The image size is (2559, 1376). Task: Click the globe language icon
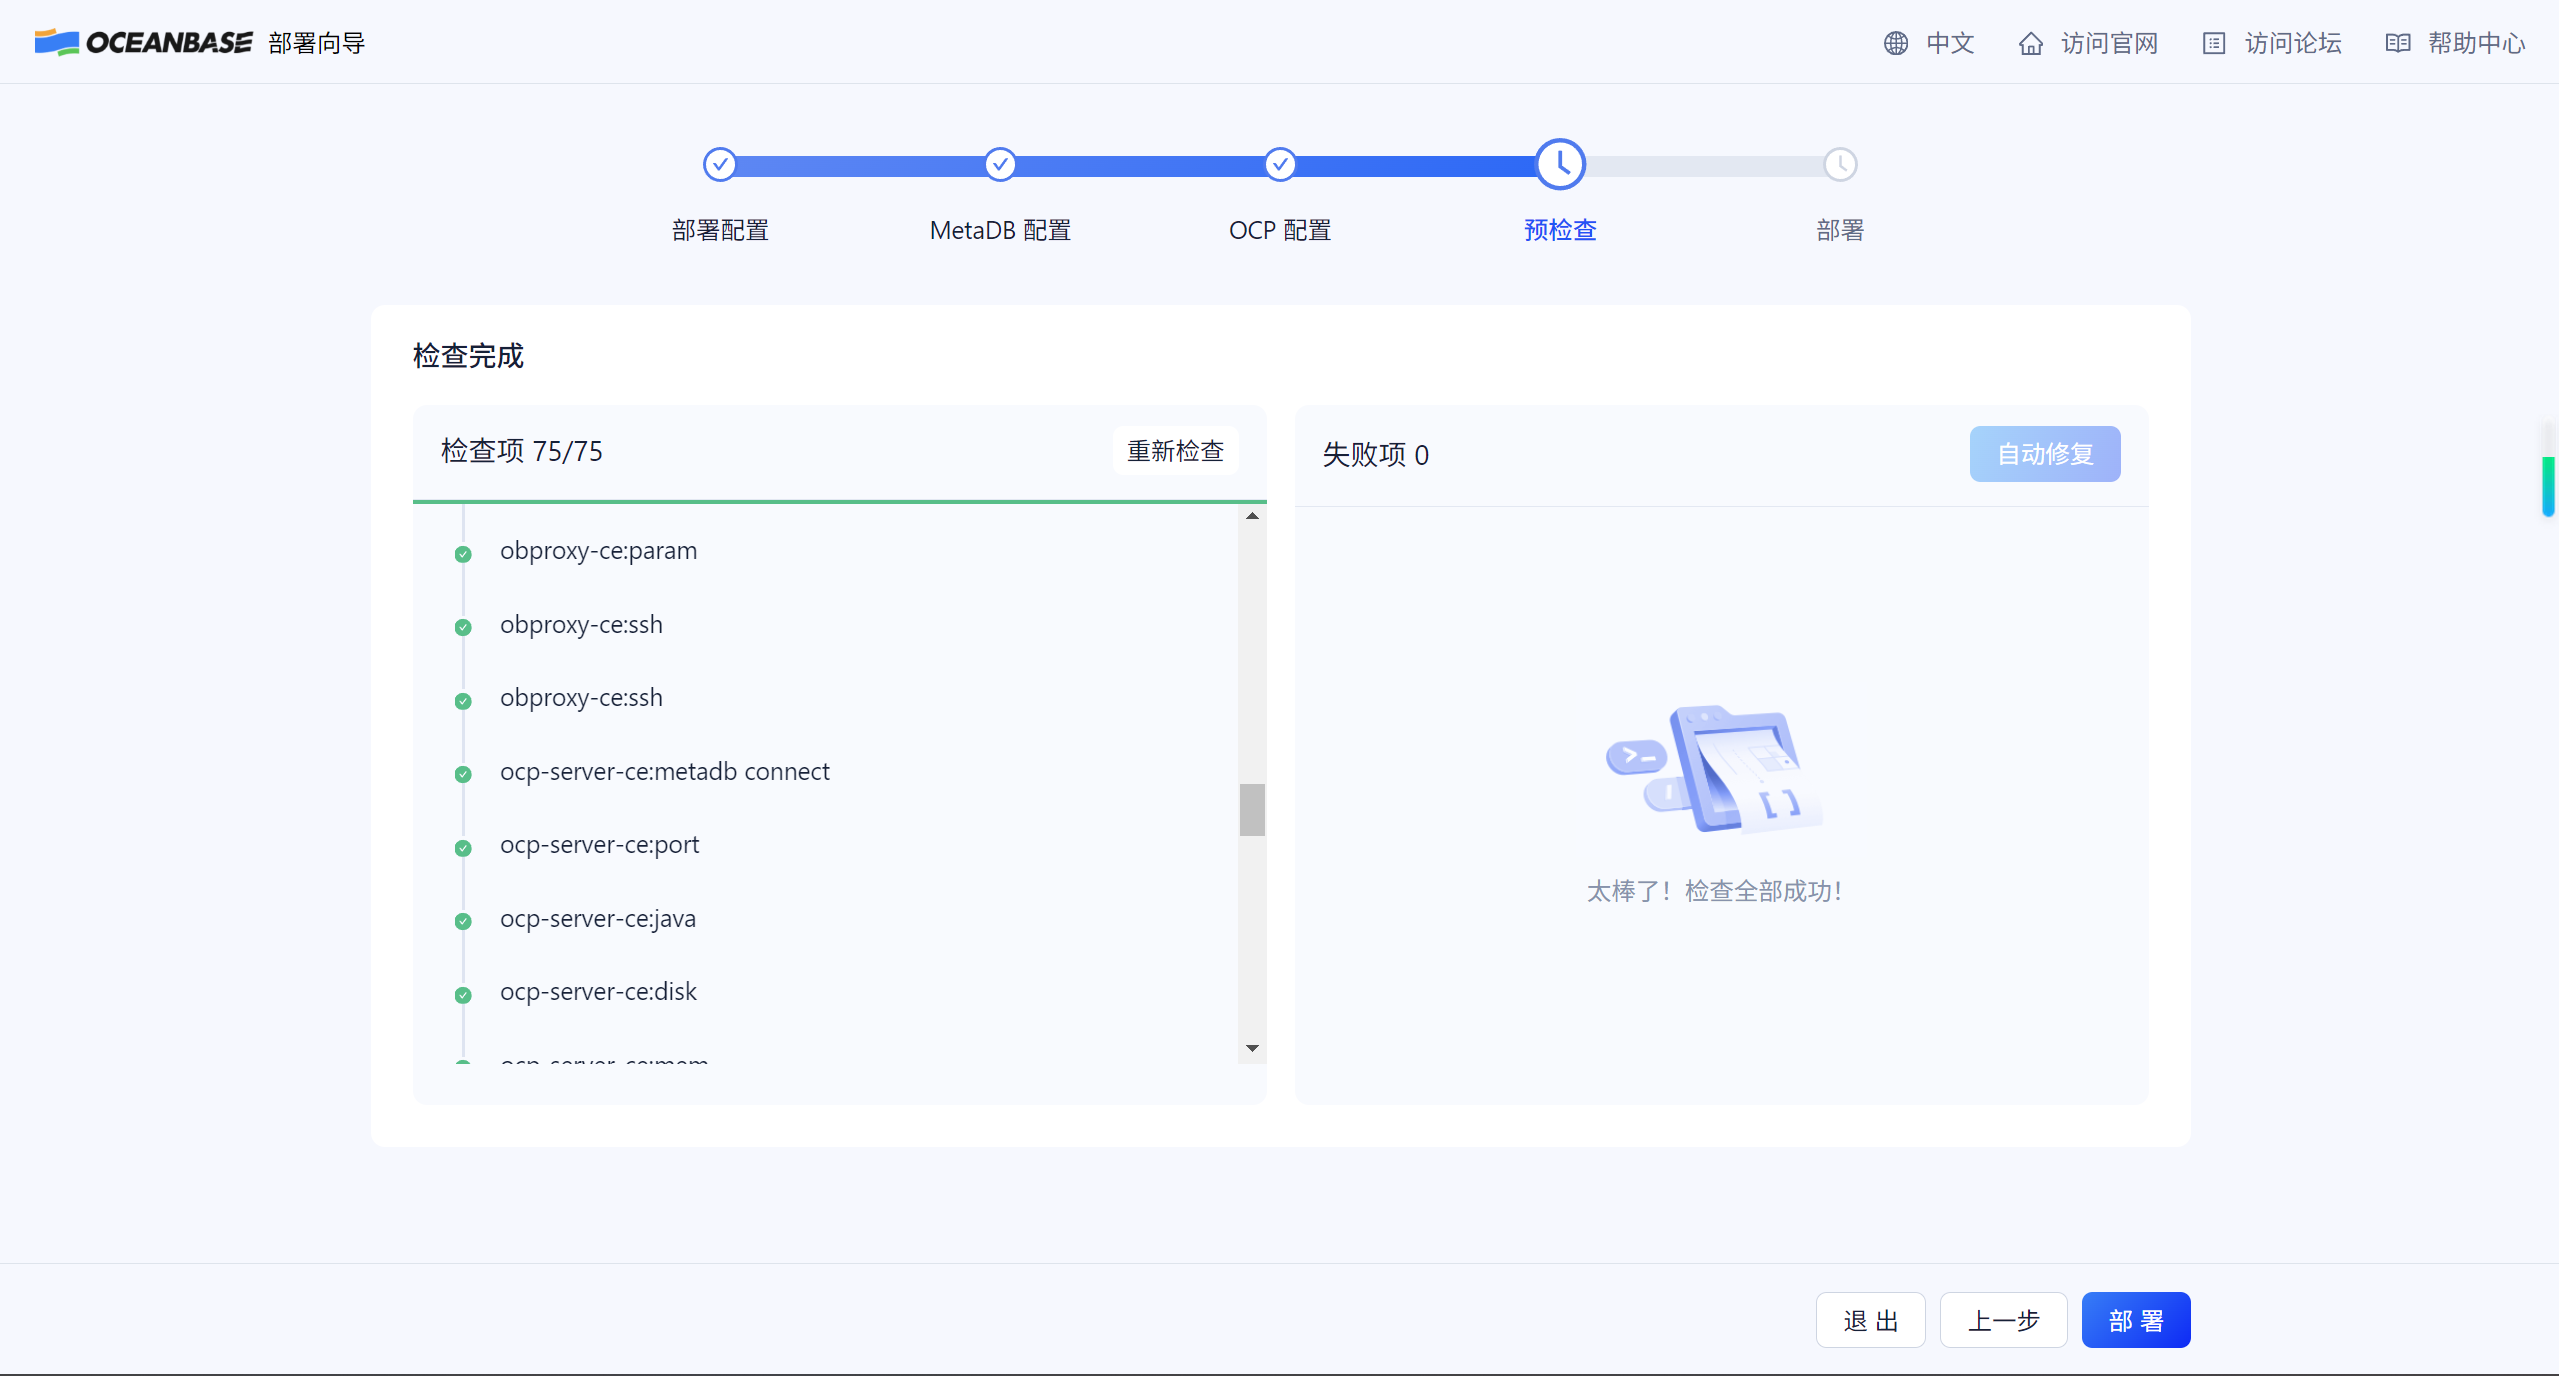pos(1895,43)
